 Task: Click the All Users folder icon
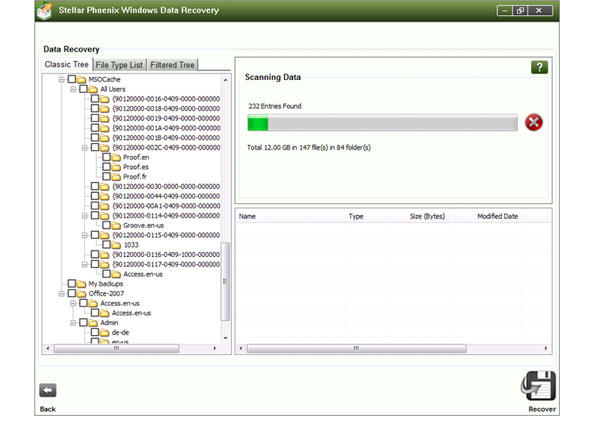93,89
